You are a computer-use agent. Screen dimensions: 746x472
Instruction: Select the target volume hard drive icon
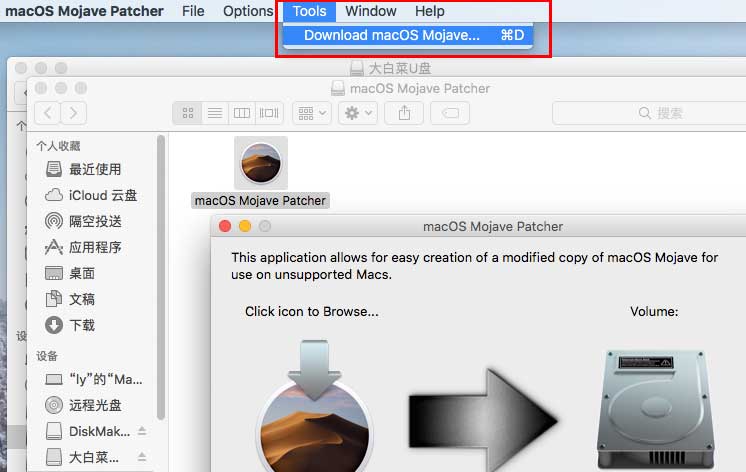point(657,410)
